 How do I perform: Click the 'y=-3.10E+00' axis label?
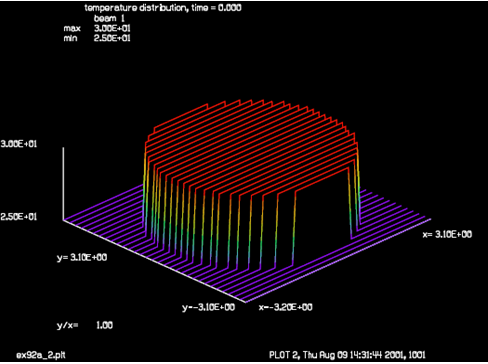click(x=209, y=307)
